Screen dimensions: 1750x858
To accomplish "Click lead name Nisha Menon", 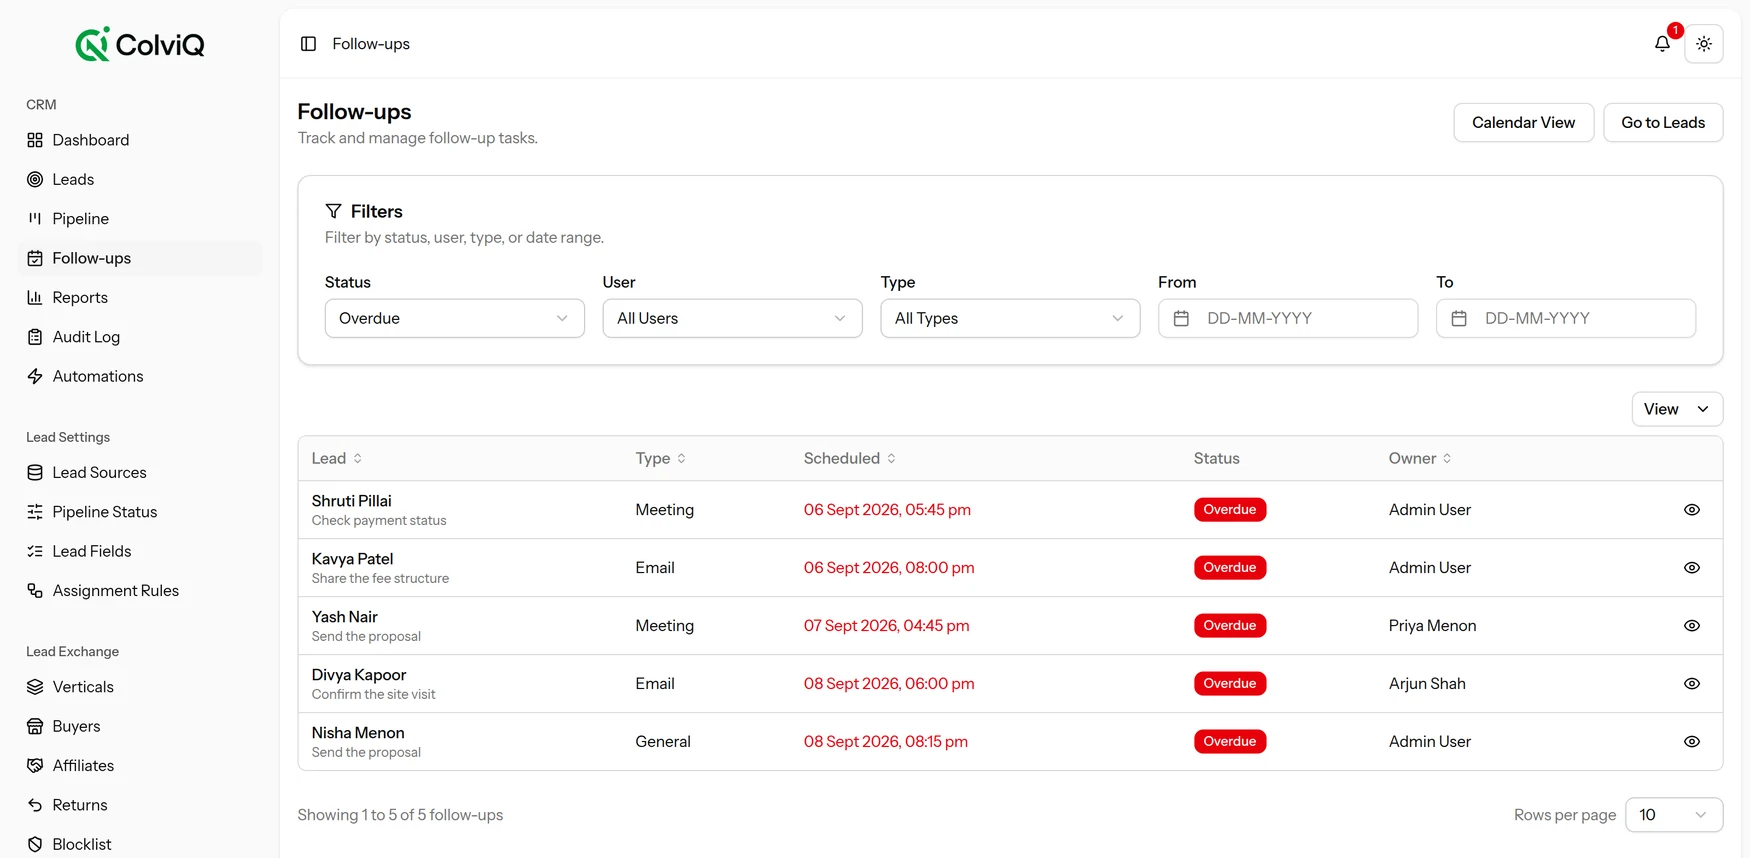I will coord(358,733).
